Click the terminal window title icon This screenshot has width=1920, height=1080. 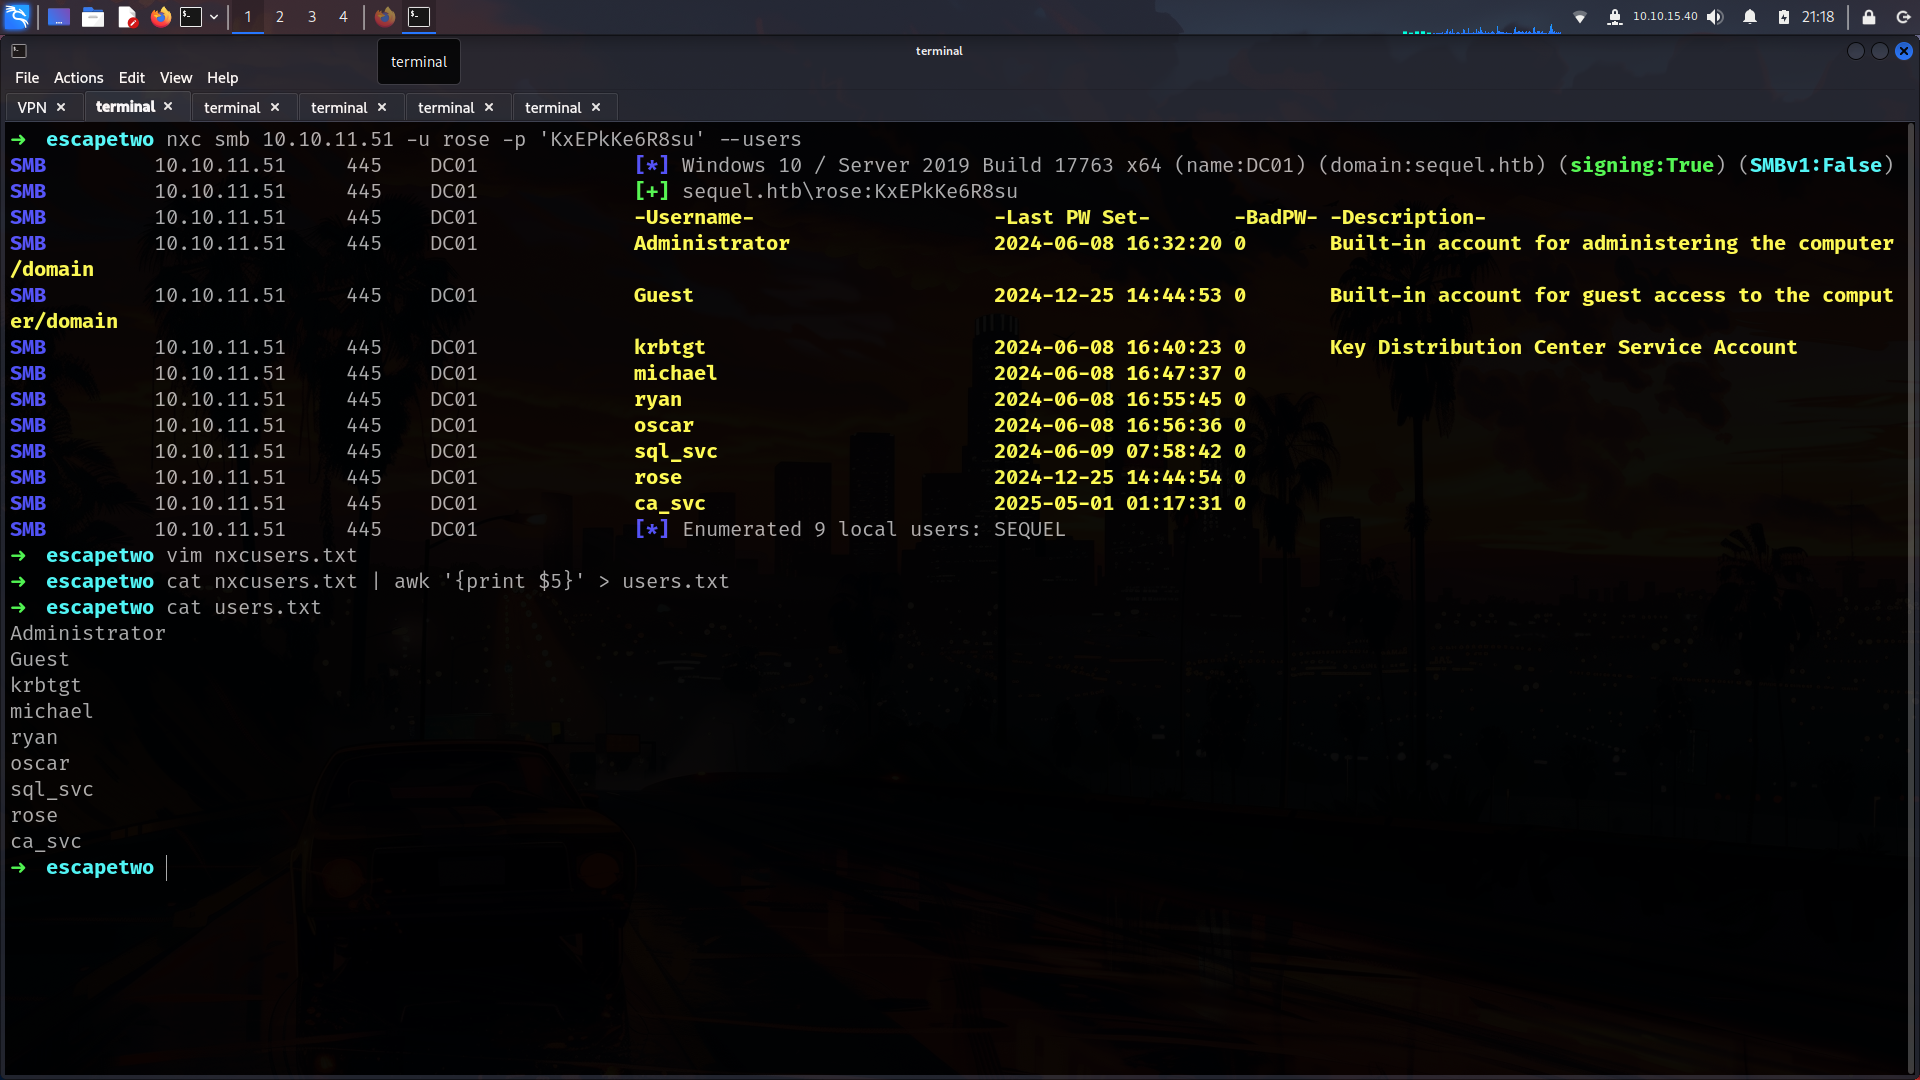(x=19, y=50)
